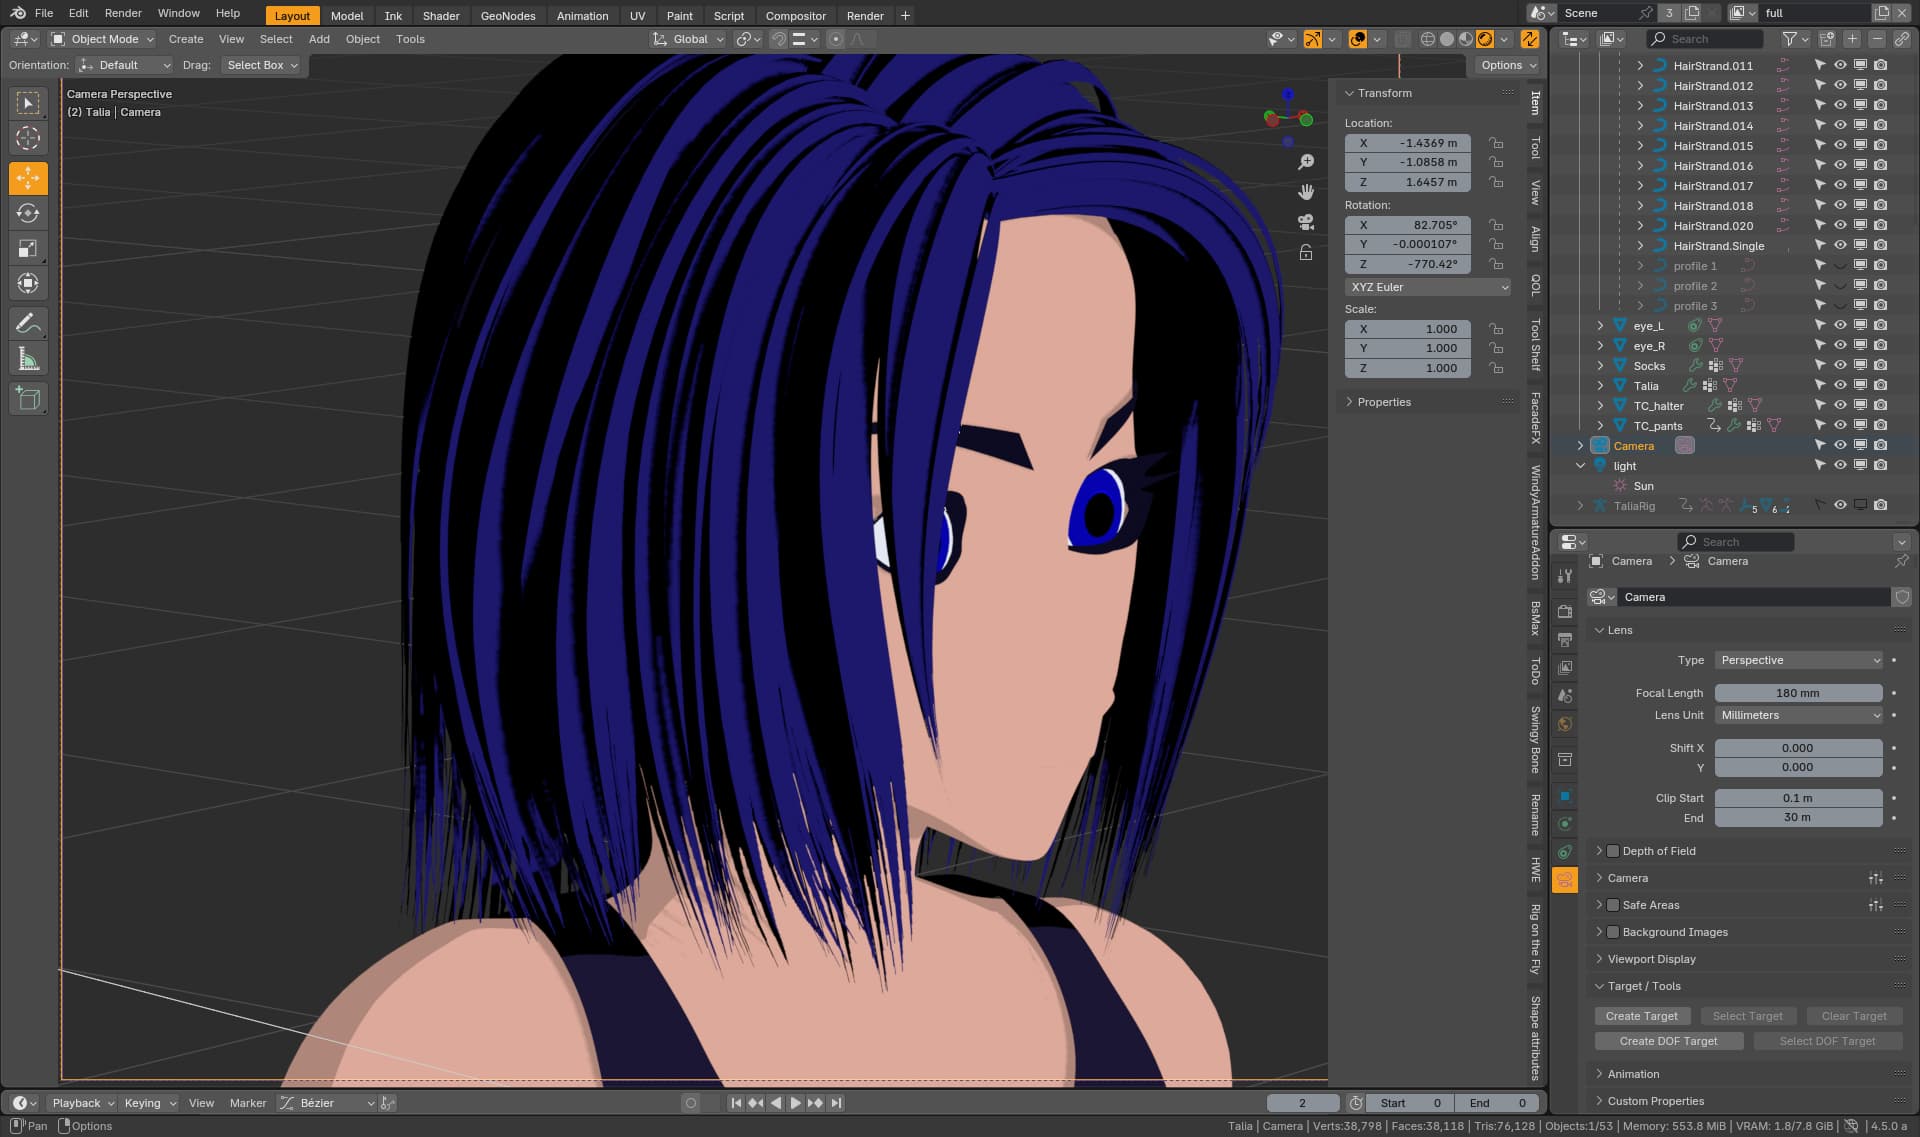Viewport: 1920px width, 1137px height.
Task: Click the Shift X value field
Action: pos(1798,748)
